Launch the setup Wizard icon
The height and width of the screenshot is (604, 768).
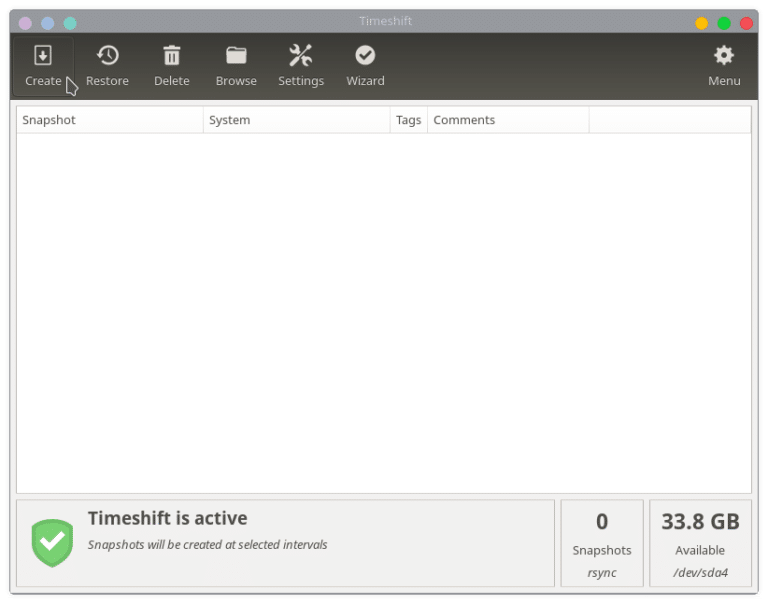[x=365, y=56]
